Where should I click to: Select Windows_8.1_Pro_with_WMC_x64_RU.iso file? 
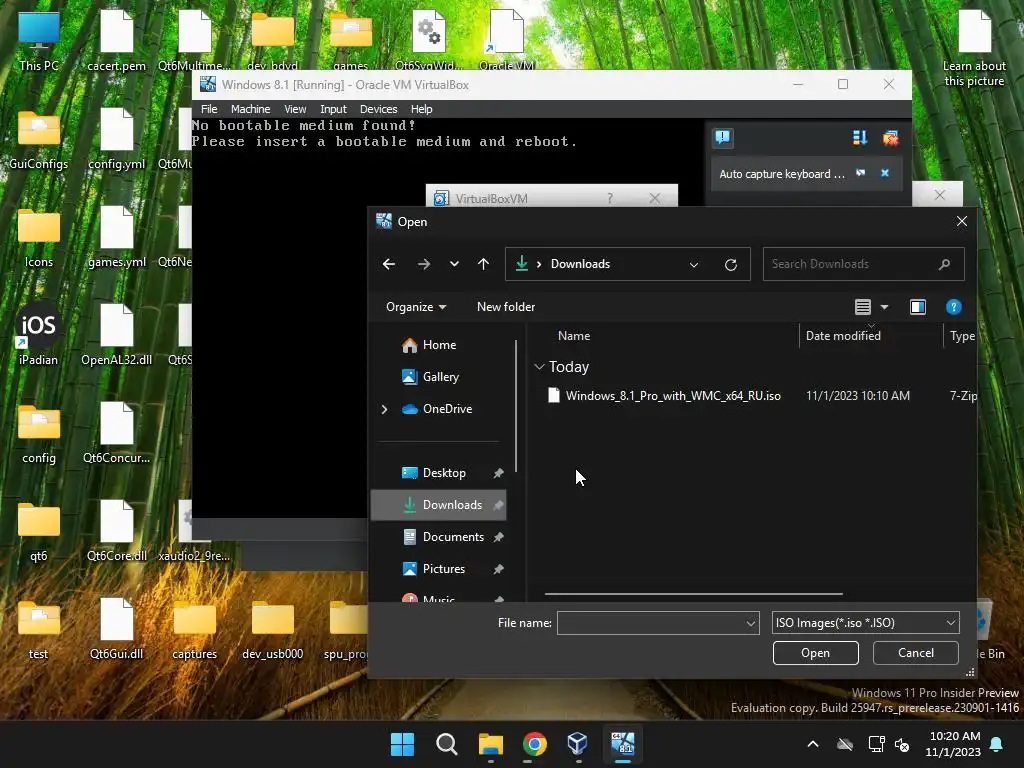pyautogui.click(x=673, y=396)
